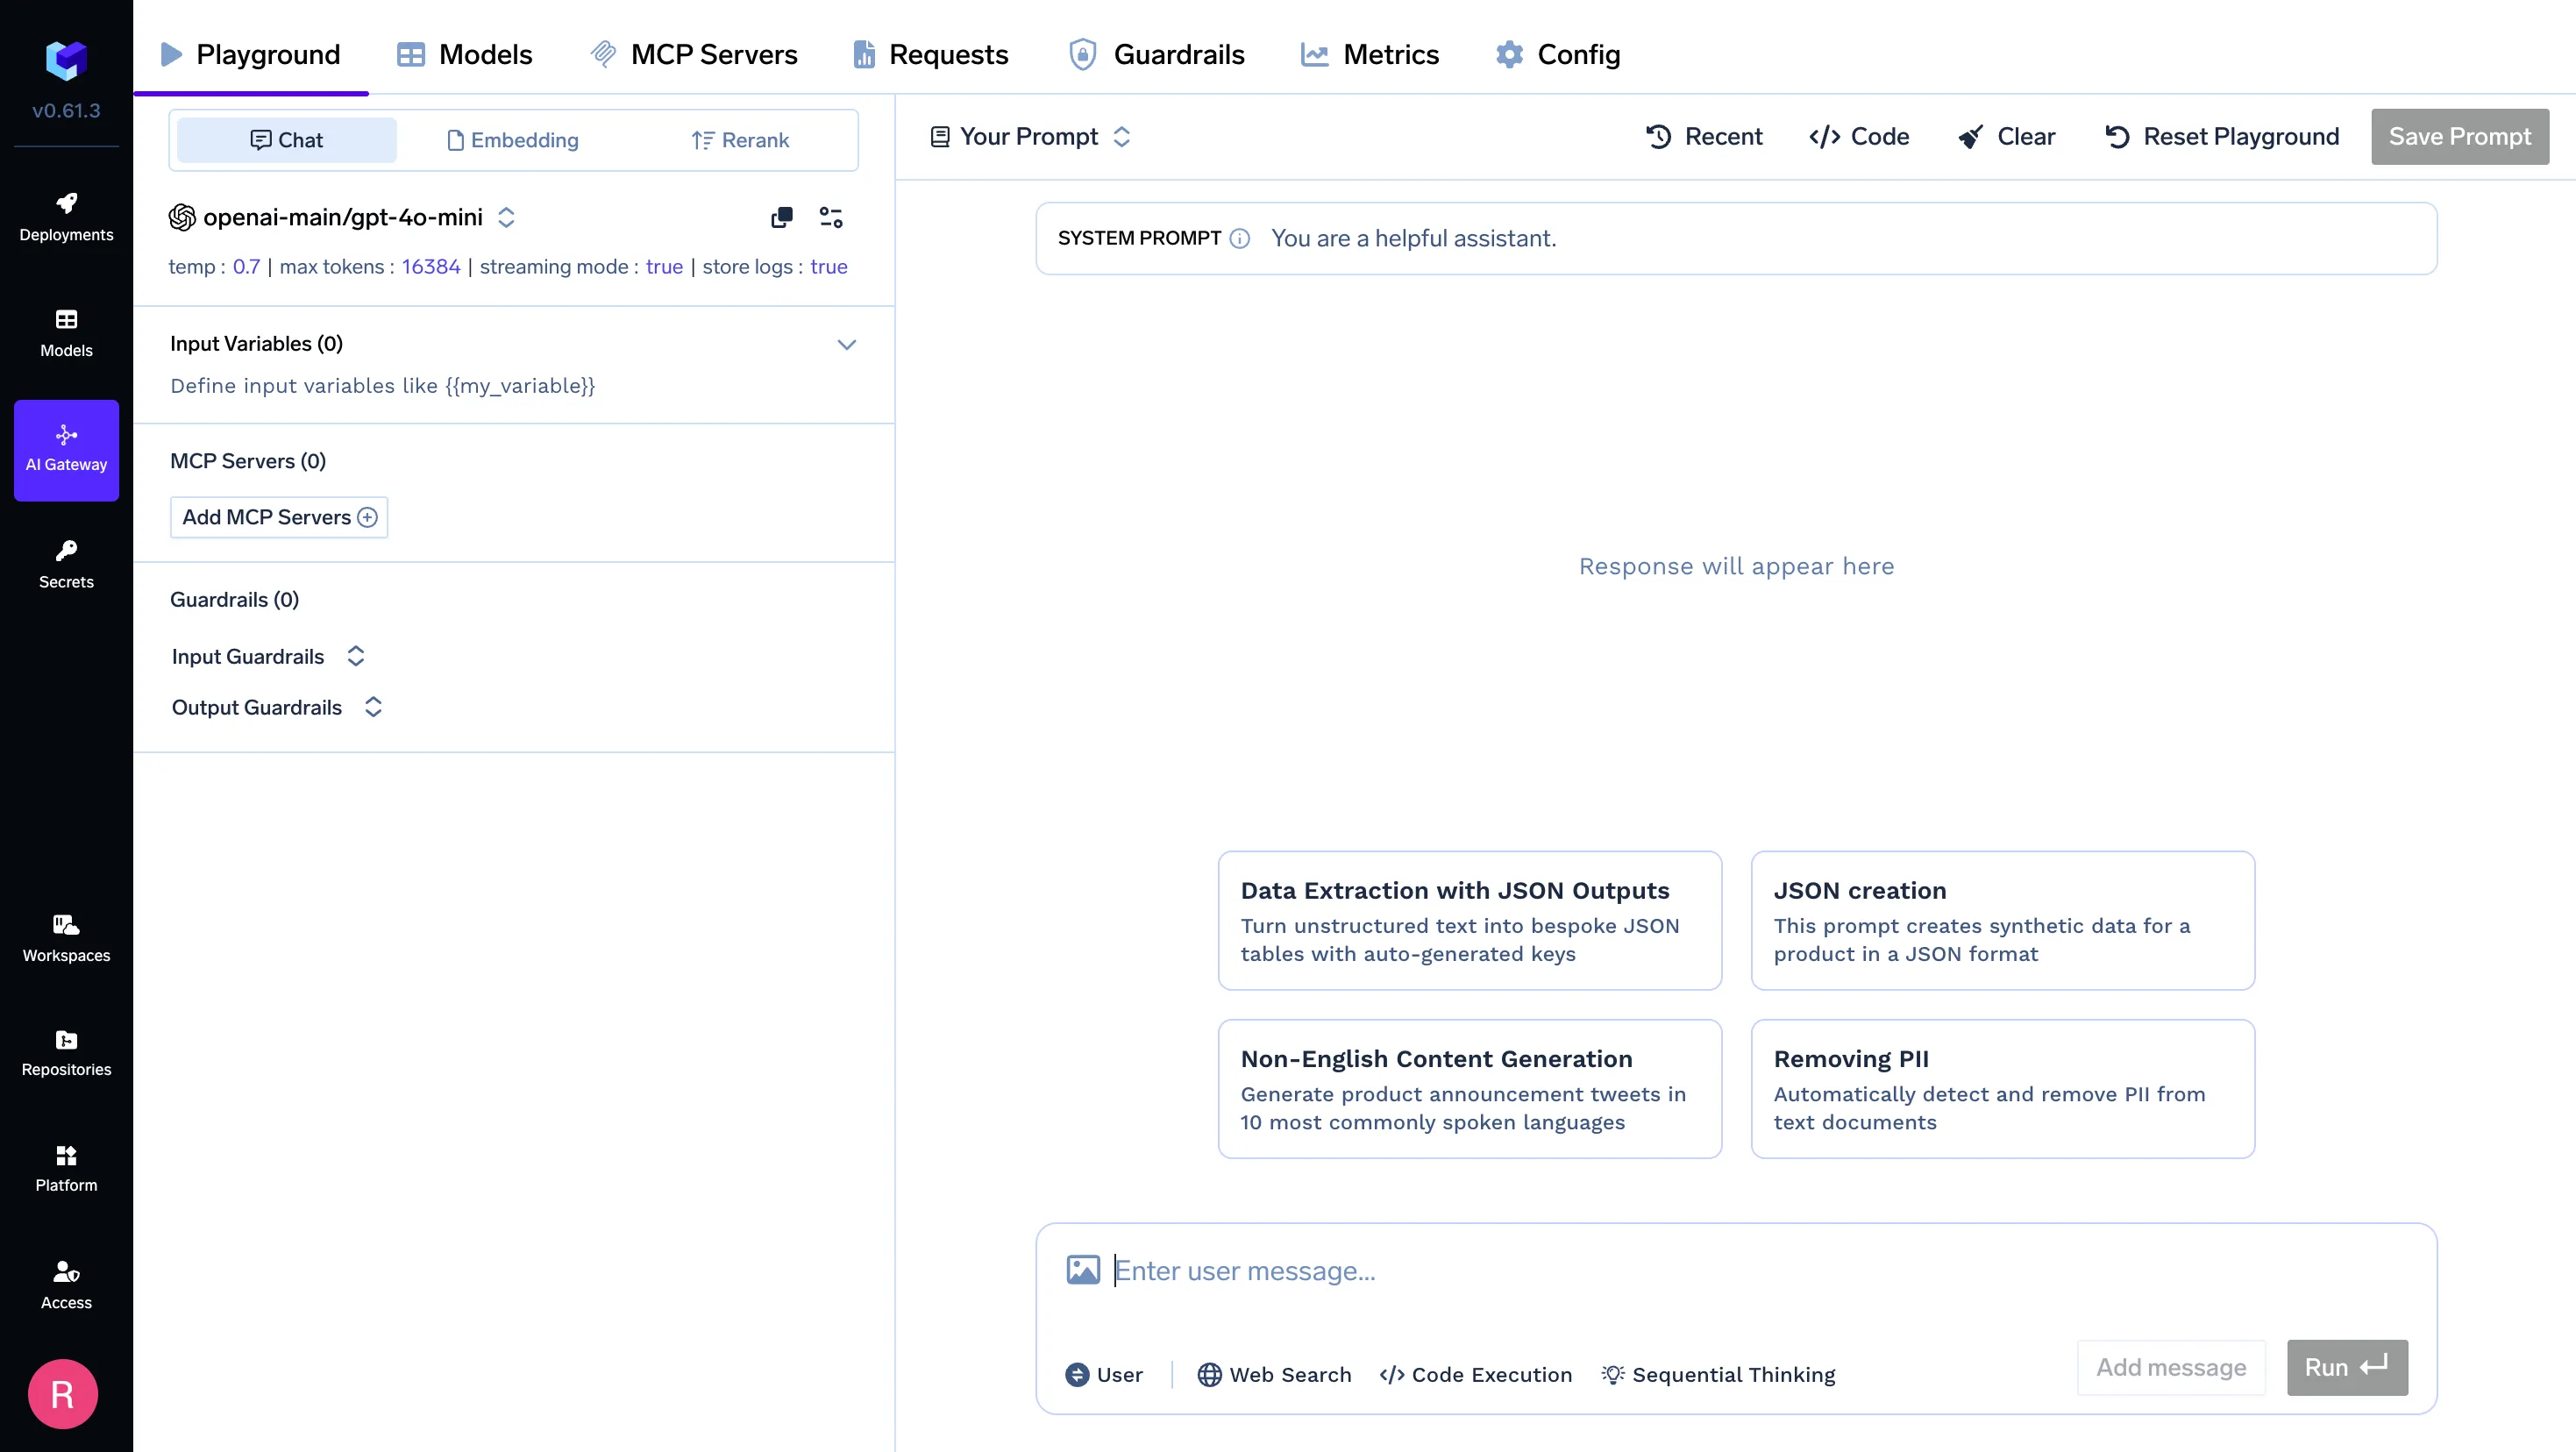Viewport: 2576px width, 1452px height.
Task: Go to Workspaces in the sidebar
Action: tap(66, 938)
